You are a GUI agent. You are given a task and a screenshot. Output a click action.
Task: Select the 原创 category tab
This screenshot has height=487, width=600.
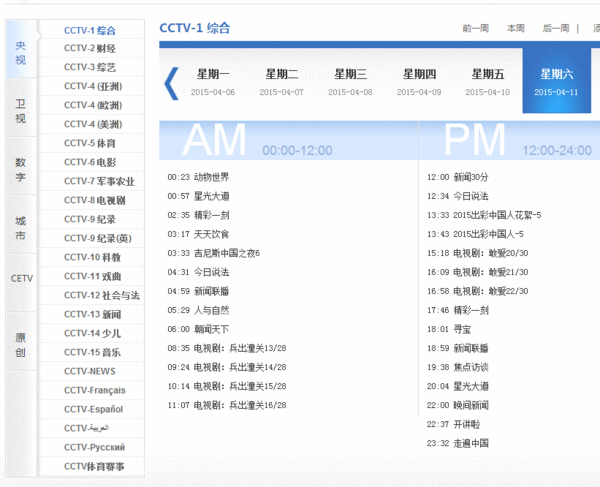(x=21, y=343)
